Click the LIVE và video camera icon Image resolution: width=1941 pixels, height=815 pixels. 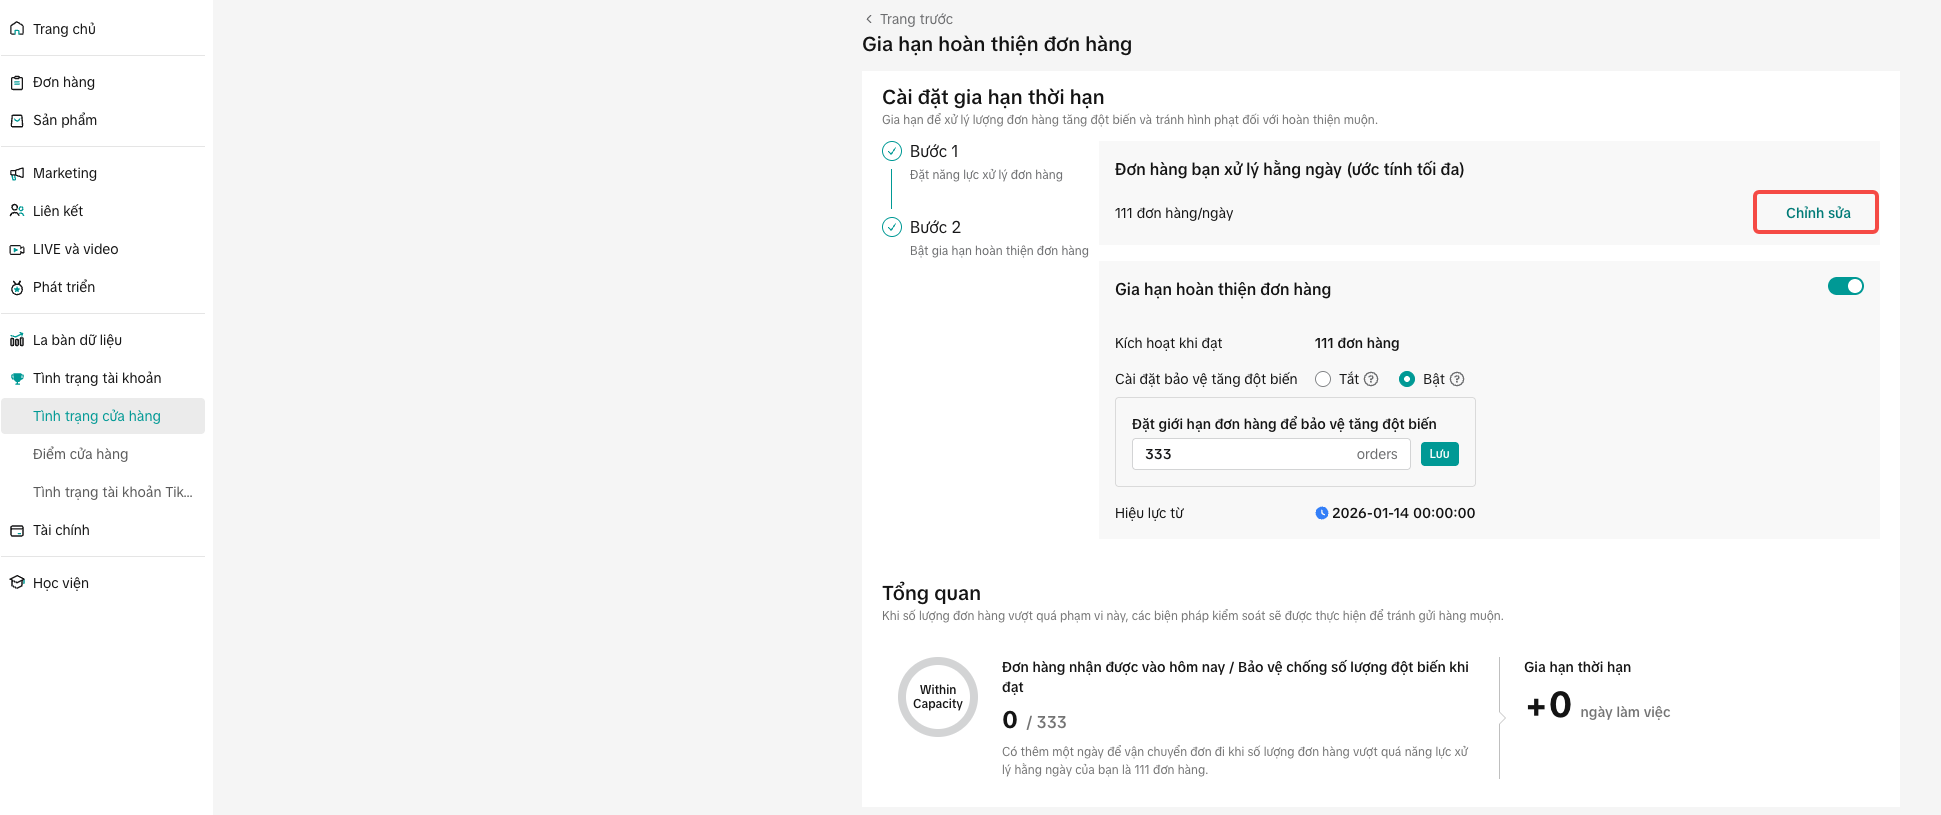(x=17, y=250)
